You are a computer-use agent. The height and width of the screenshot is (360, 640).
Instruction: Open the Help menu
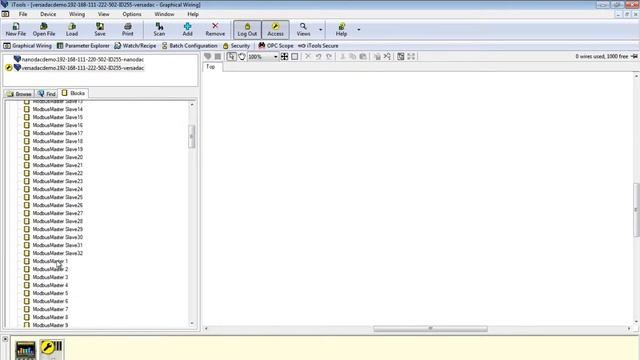coord(193,14)
